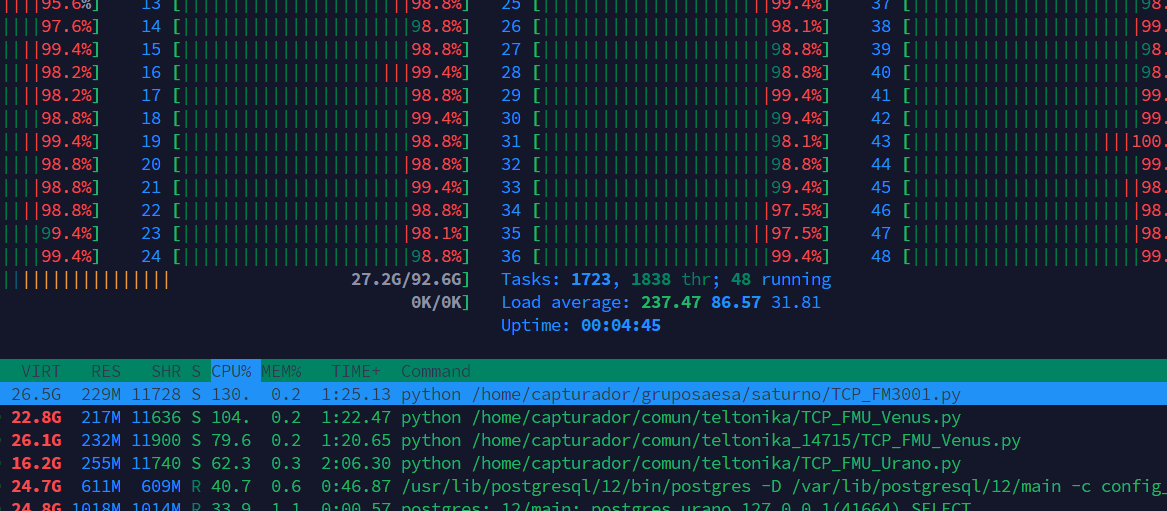
Task: Click the CPU 43 usage bar
Action: tap(1030, 141)
